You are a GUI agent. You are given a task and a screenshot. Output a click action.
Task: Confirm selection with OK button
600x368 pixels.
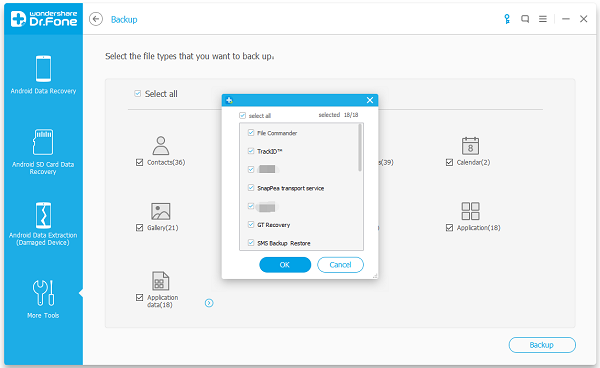285,265
